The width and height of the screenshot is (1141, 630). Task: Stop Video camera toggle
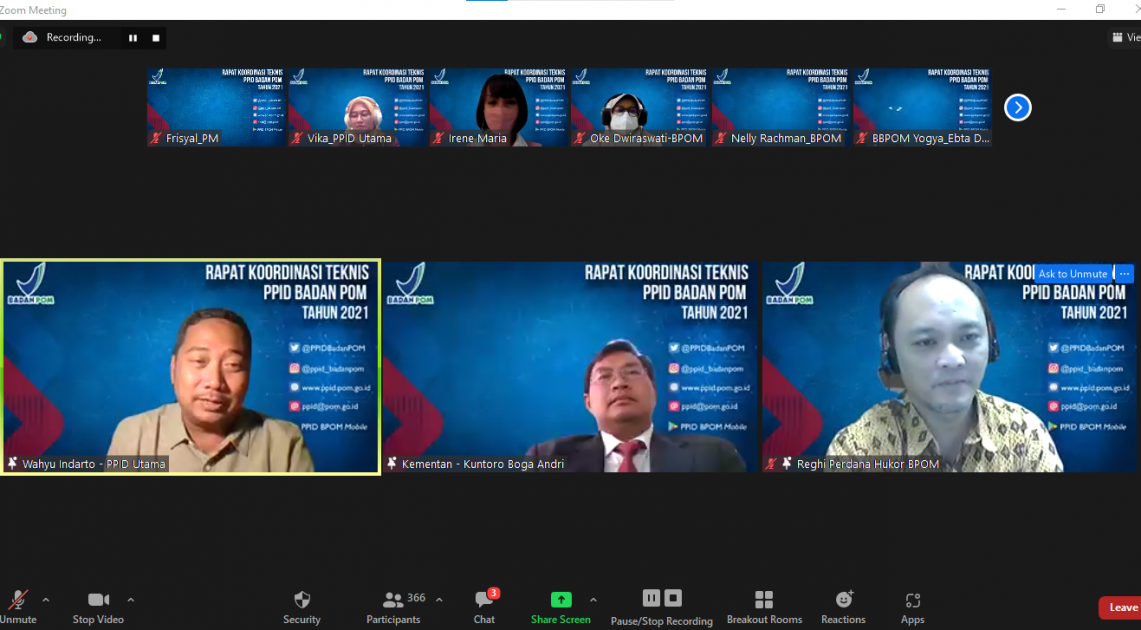click(98, 600)
